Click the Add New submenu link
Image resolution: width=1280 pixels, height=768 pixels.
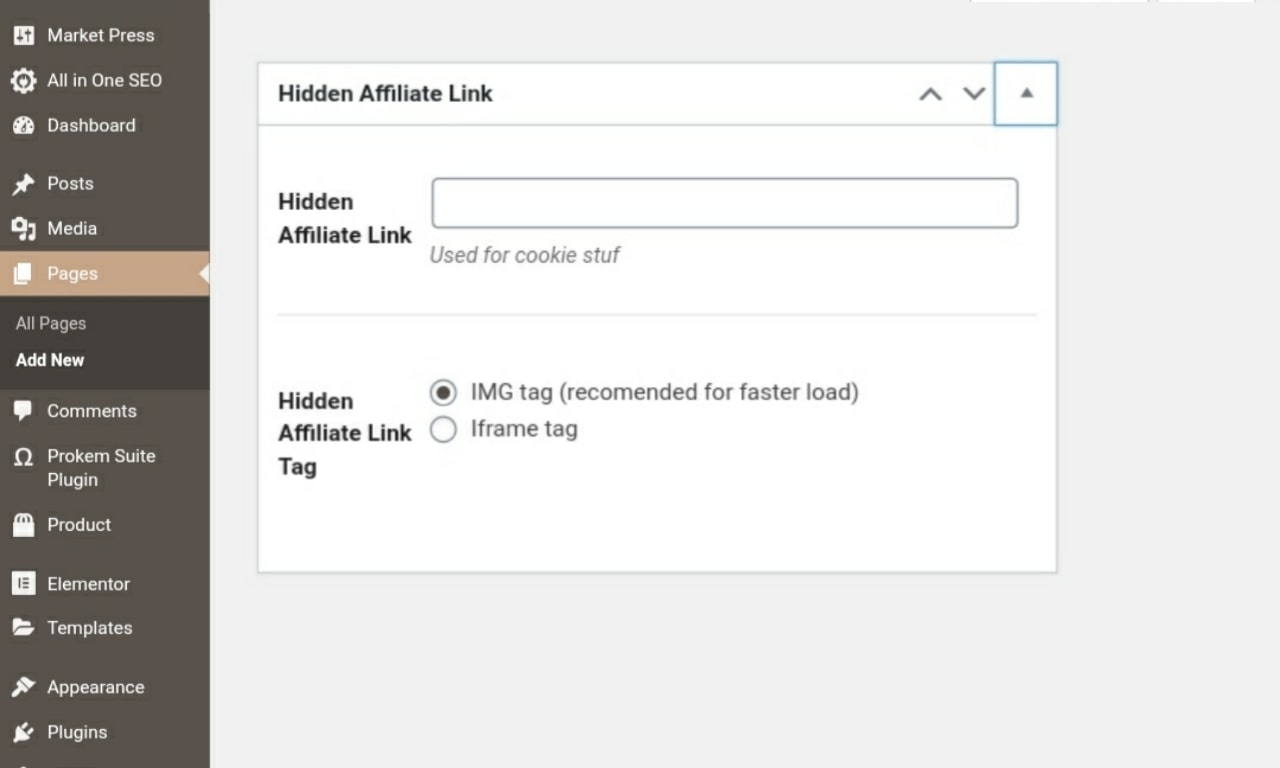50,360
